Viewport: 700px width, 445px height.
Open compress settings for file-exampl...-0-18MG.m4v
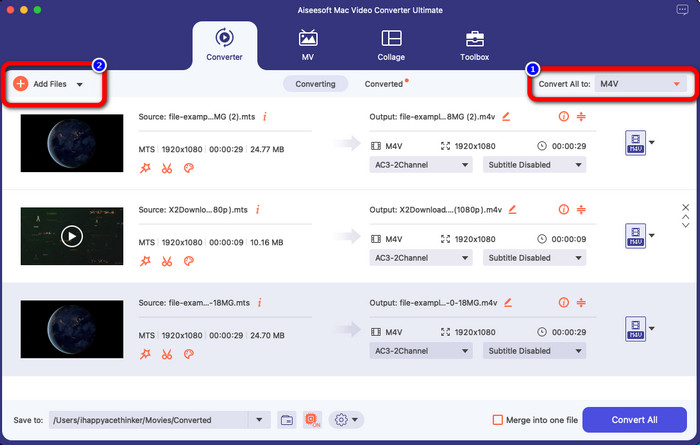pos(581,303)
